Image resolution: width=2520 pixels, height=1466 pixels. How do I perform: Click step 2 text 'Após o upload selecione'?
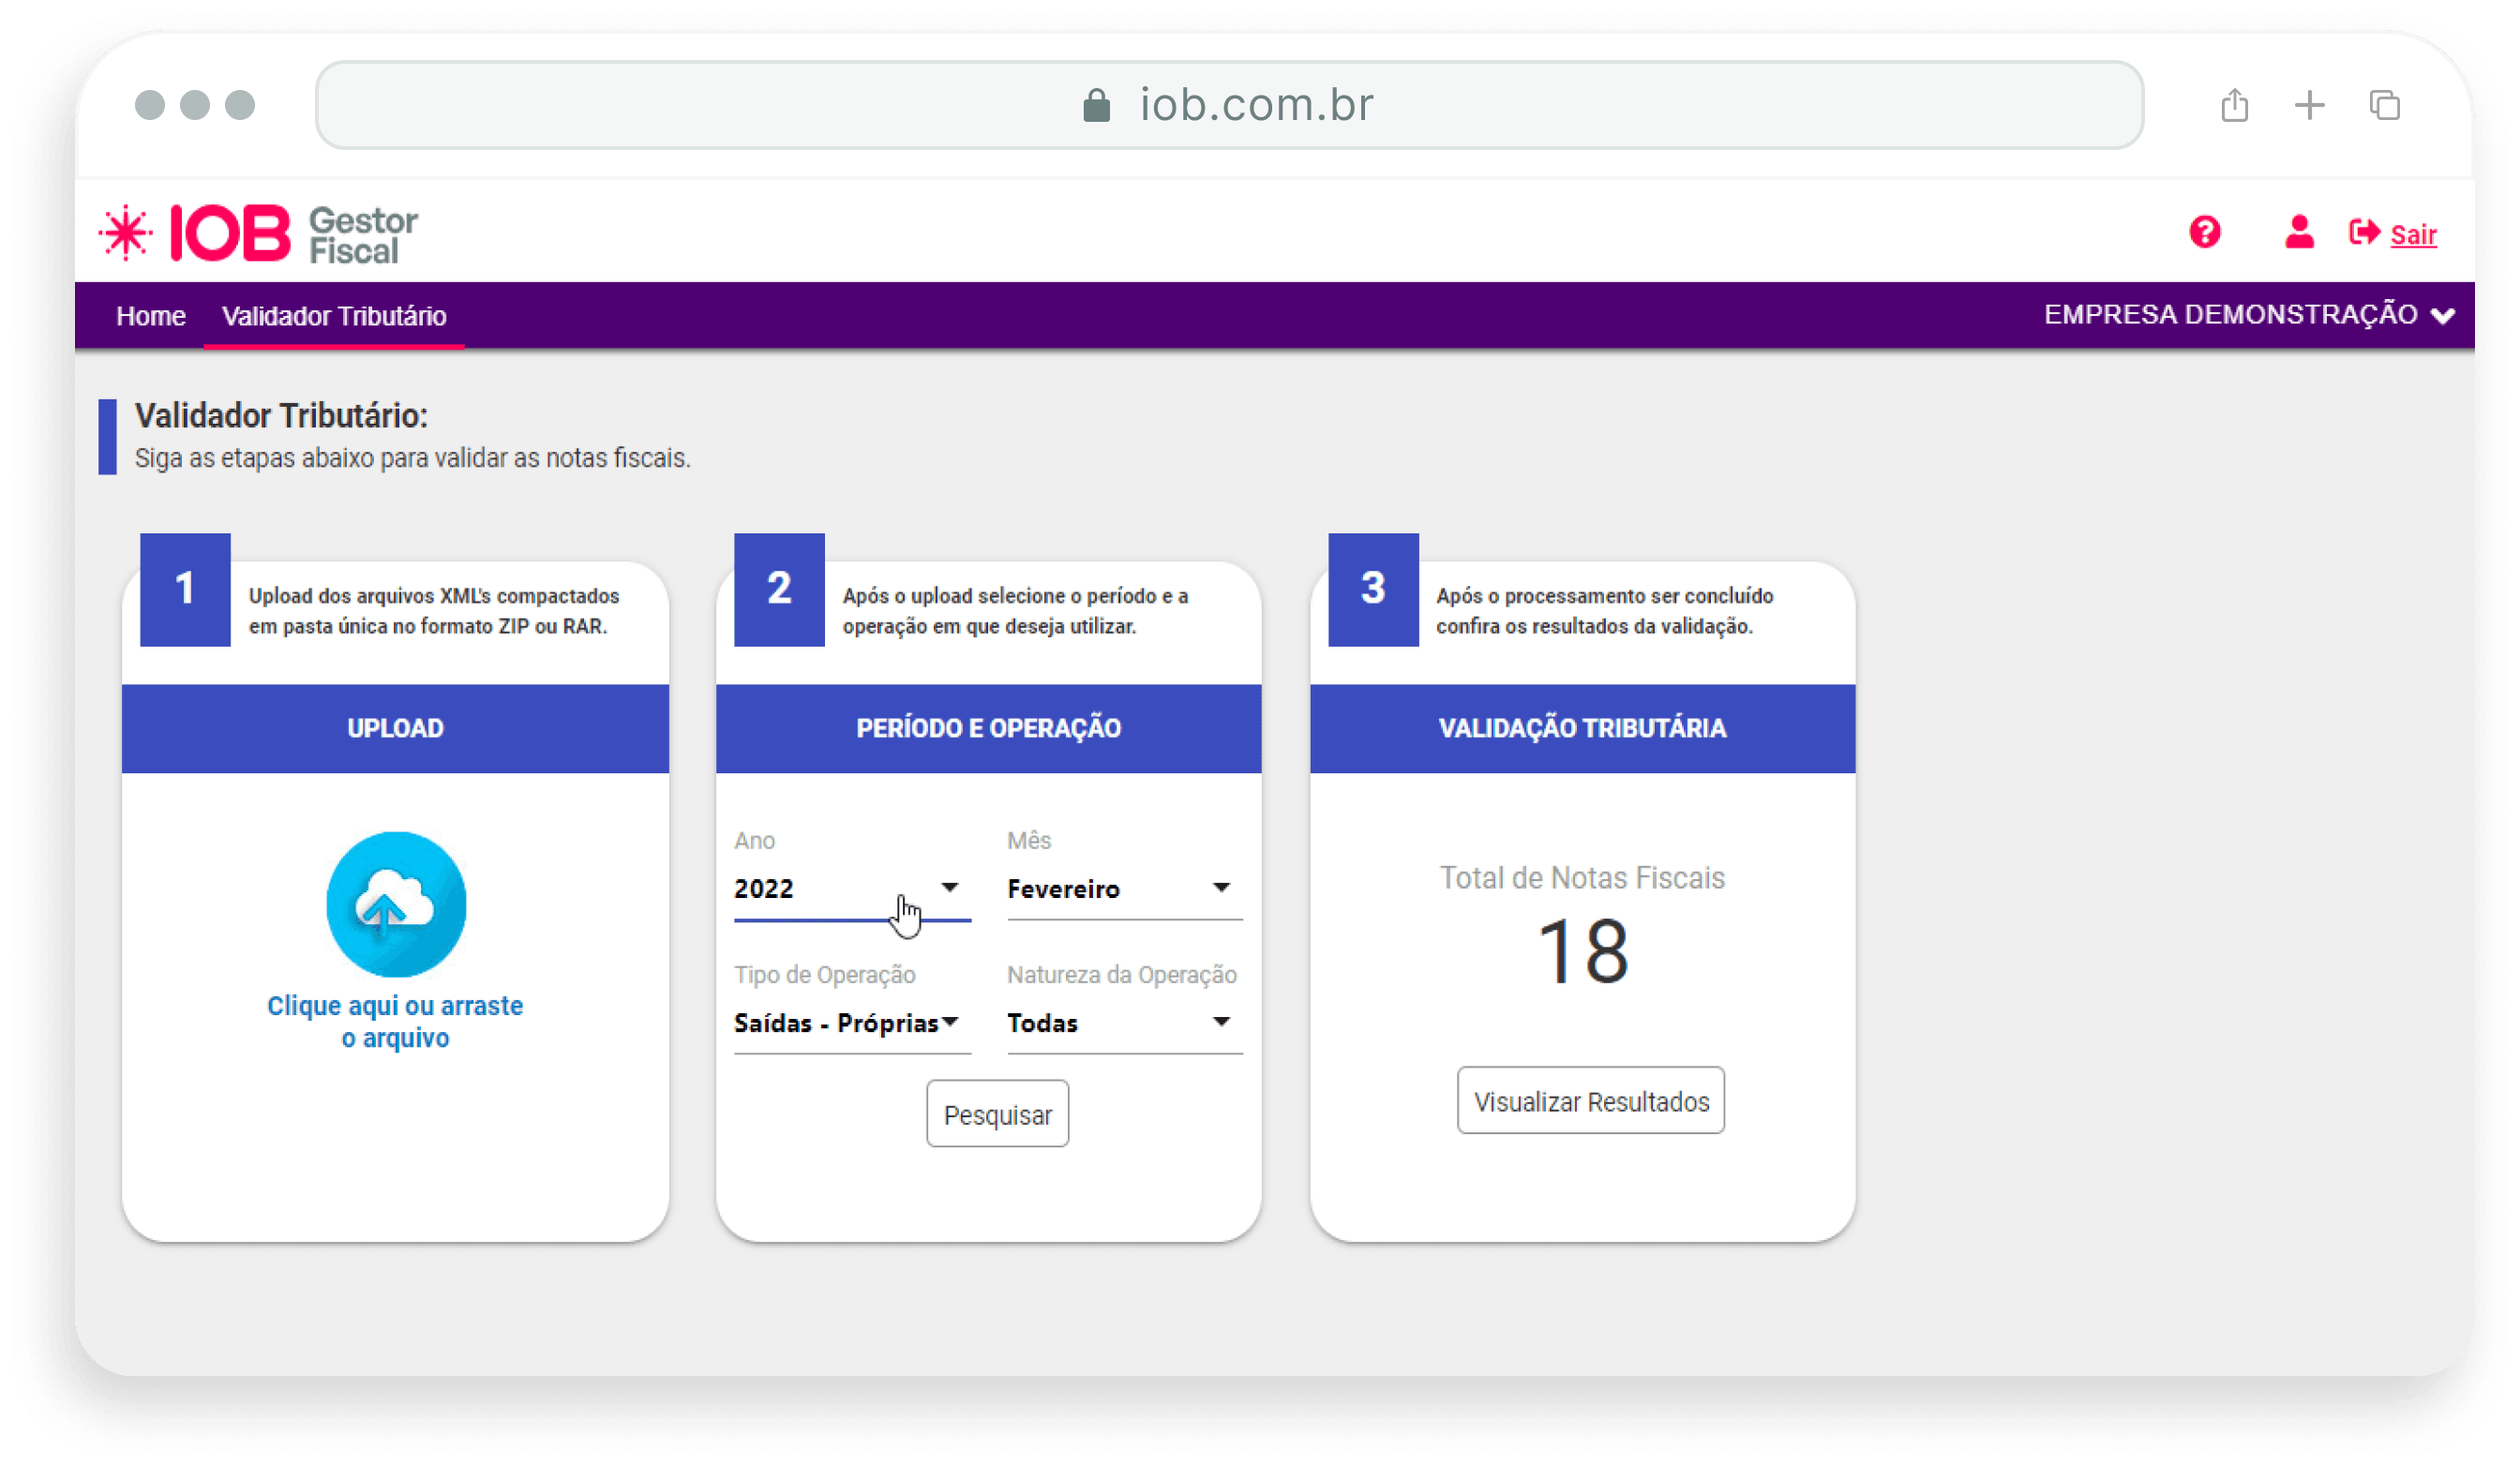[x=1015, y=610]
